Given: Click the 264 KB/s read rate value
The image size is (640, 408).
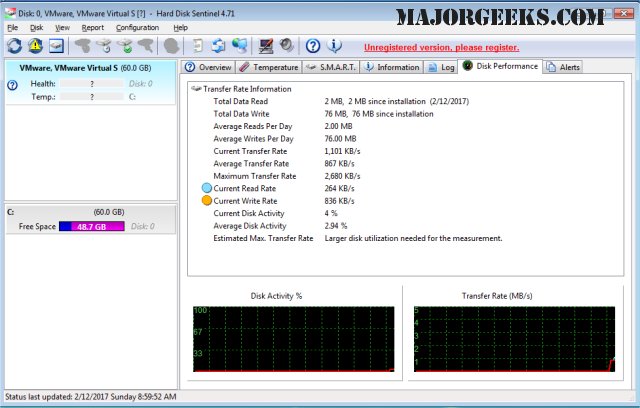Looking at the screenshot, I should pos(340,188).
